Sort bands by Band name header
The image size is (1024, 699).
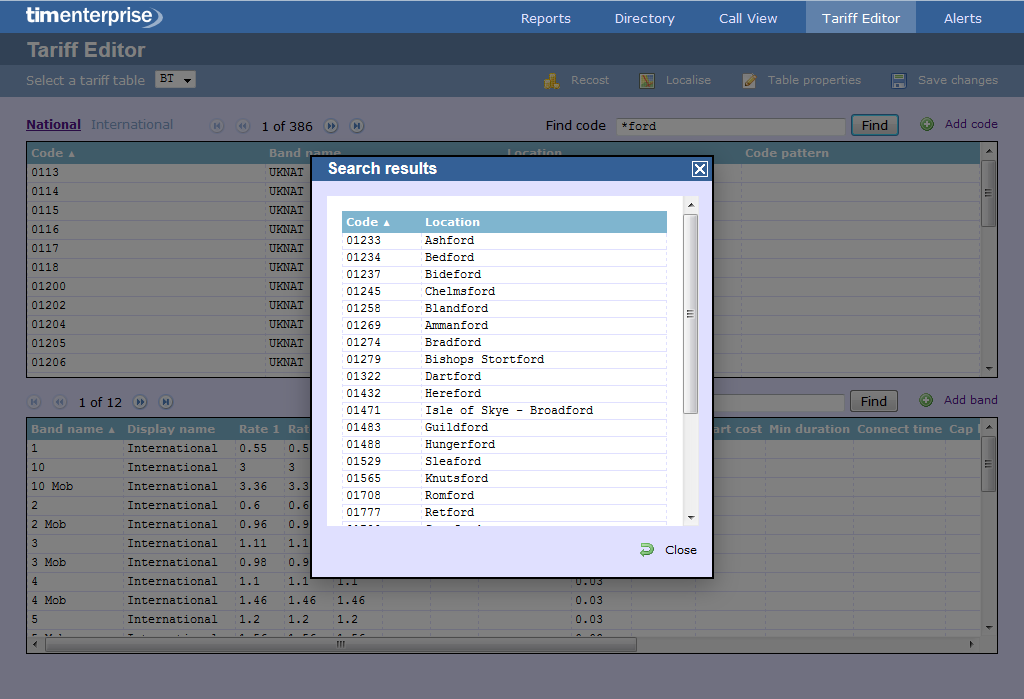point(72,429)
